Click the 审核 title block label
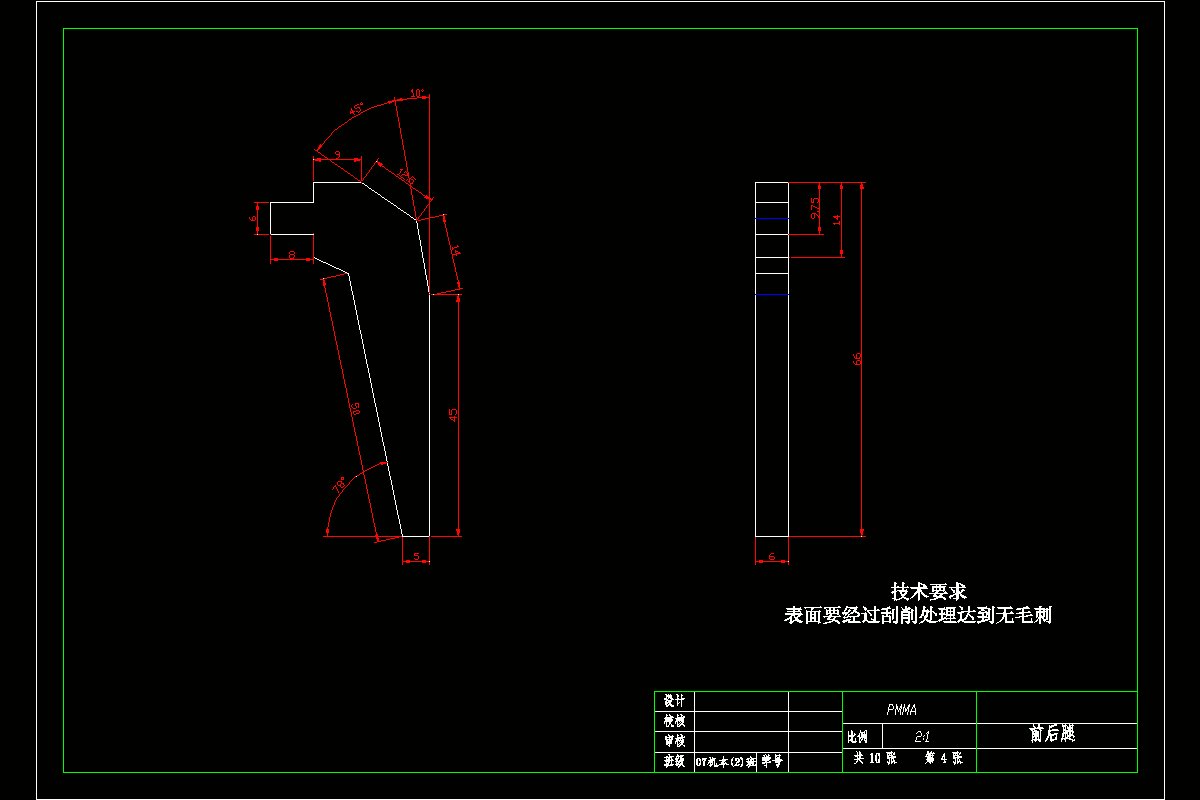The image size is (1200, 800). pos(674,741)
